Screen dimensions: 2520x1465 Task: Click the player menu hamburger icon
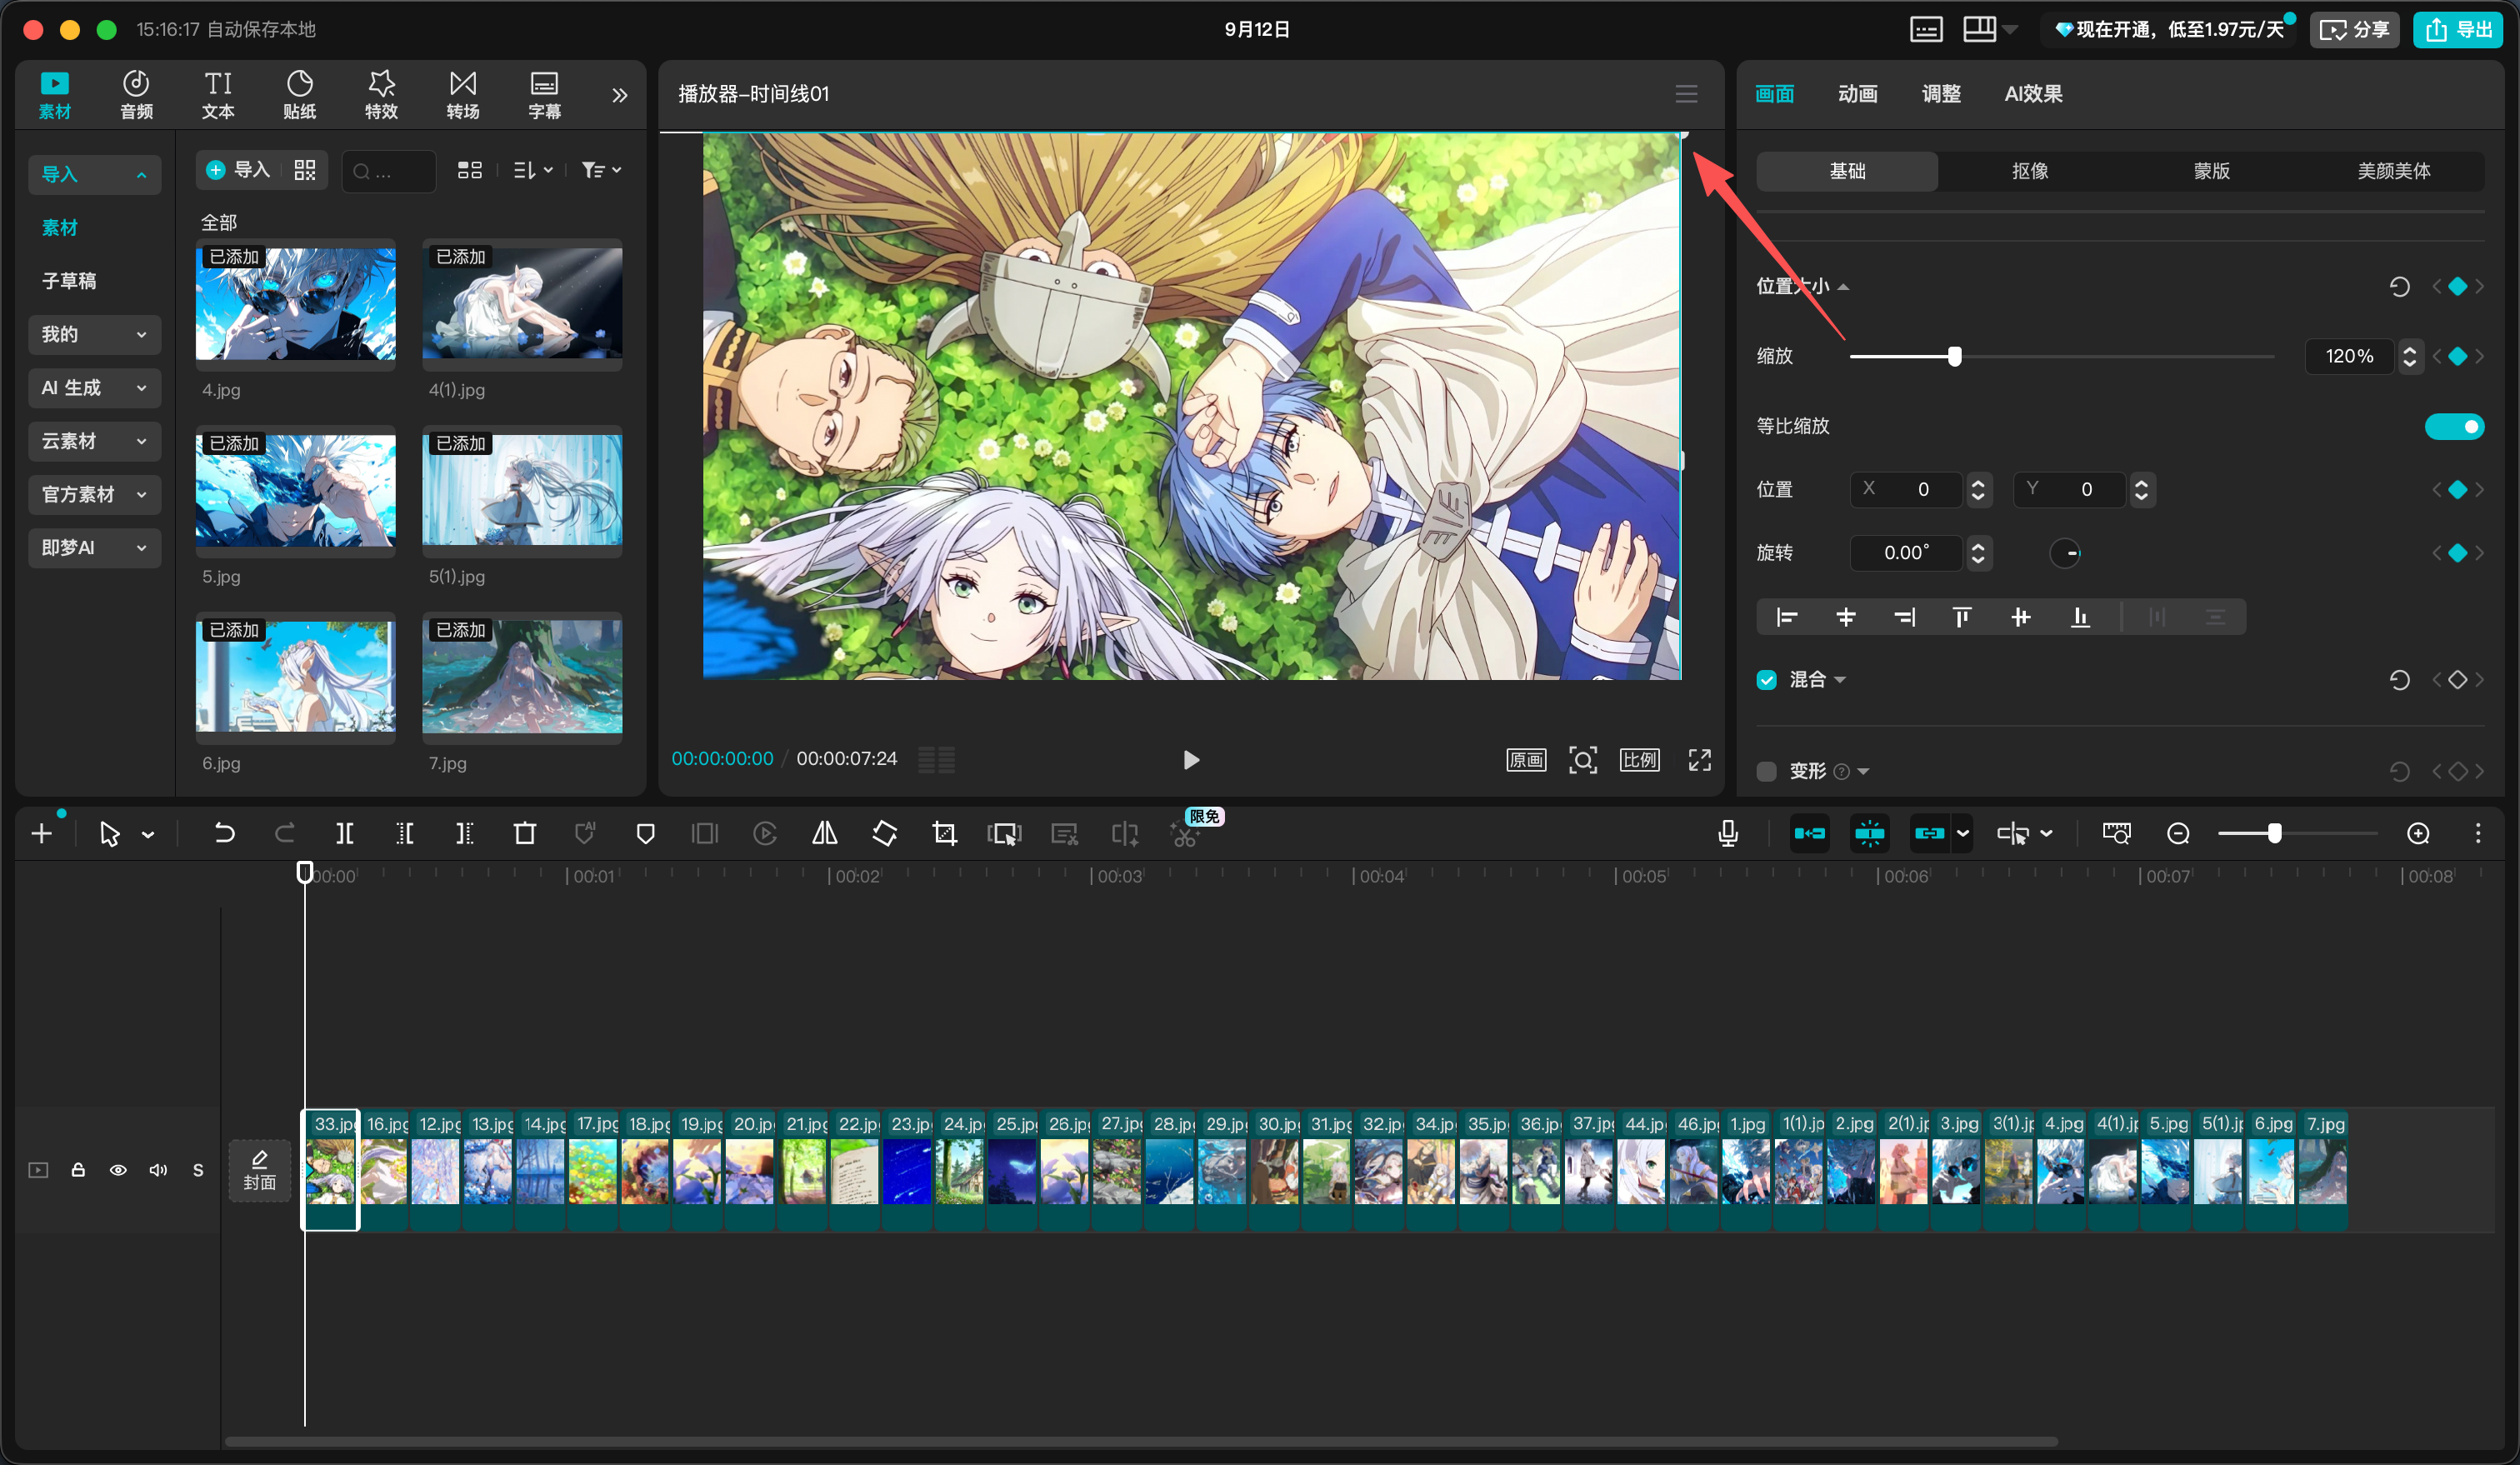(x=1687, y=94)
